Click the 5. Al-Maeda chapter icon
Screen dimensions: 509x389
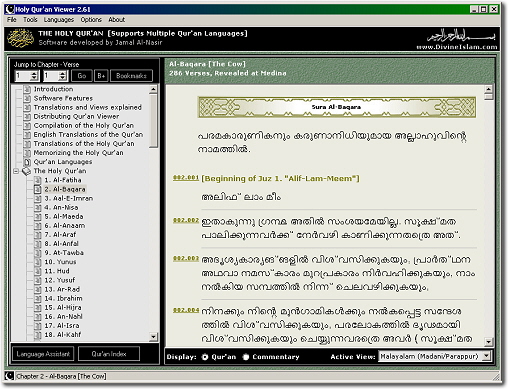point(38,217)
